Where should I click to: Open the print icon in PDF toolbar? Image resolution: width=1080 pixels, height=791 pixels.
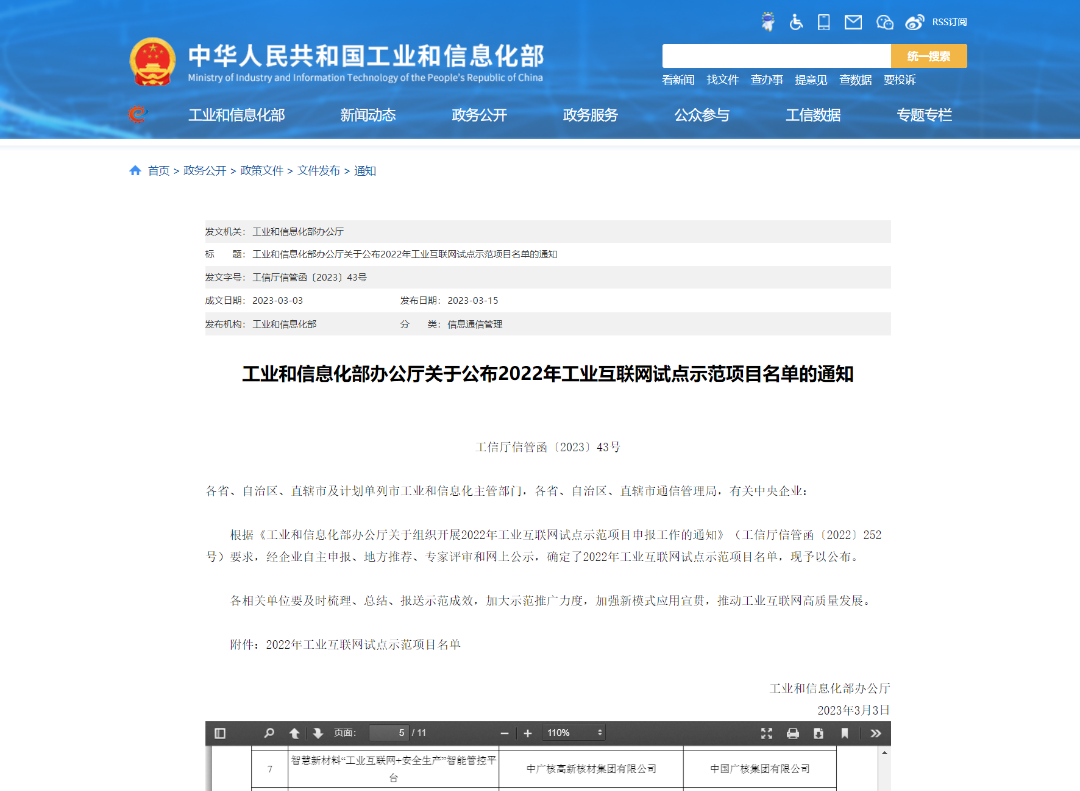pyautogui.click(x=791, y=733)
